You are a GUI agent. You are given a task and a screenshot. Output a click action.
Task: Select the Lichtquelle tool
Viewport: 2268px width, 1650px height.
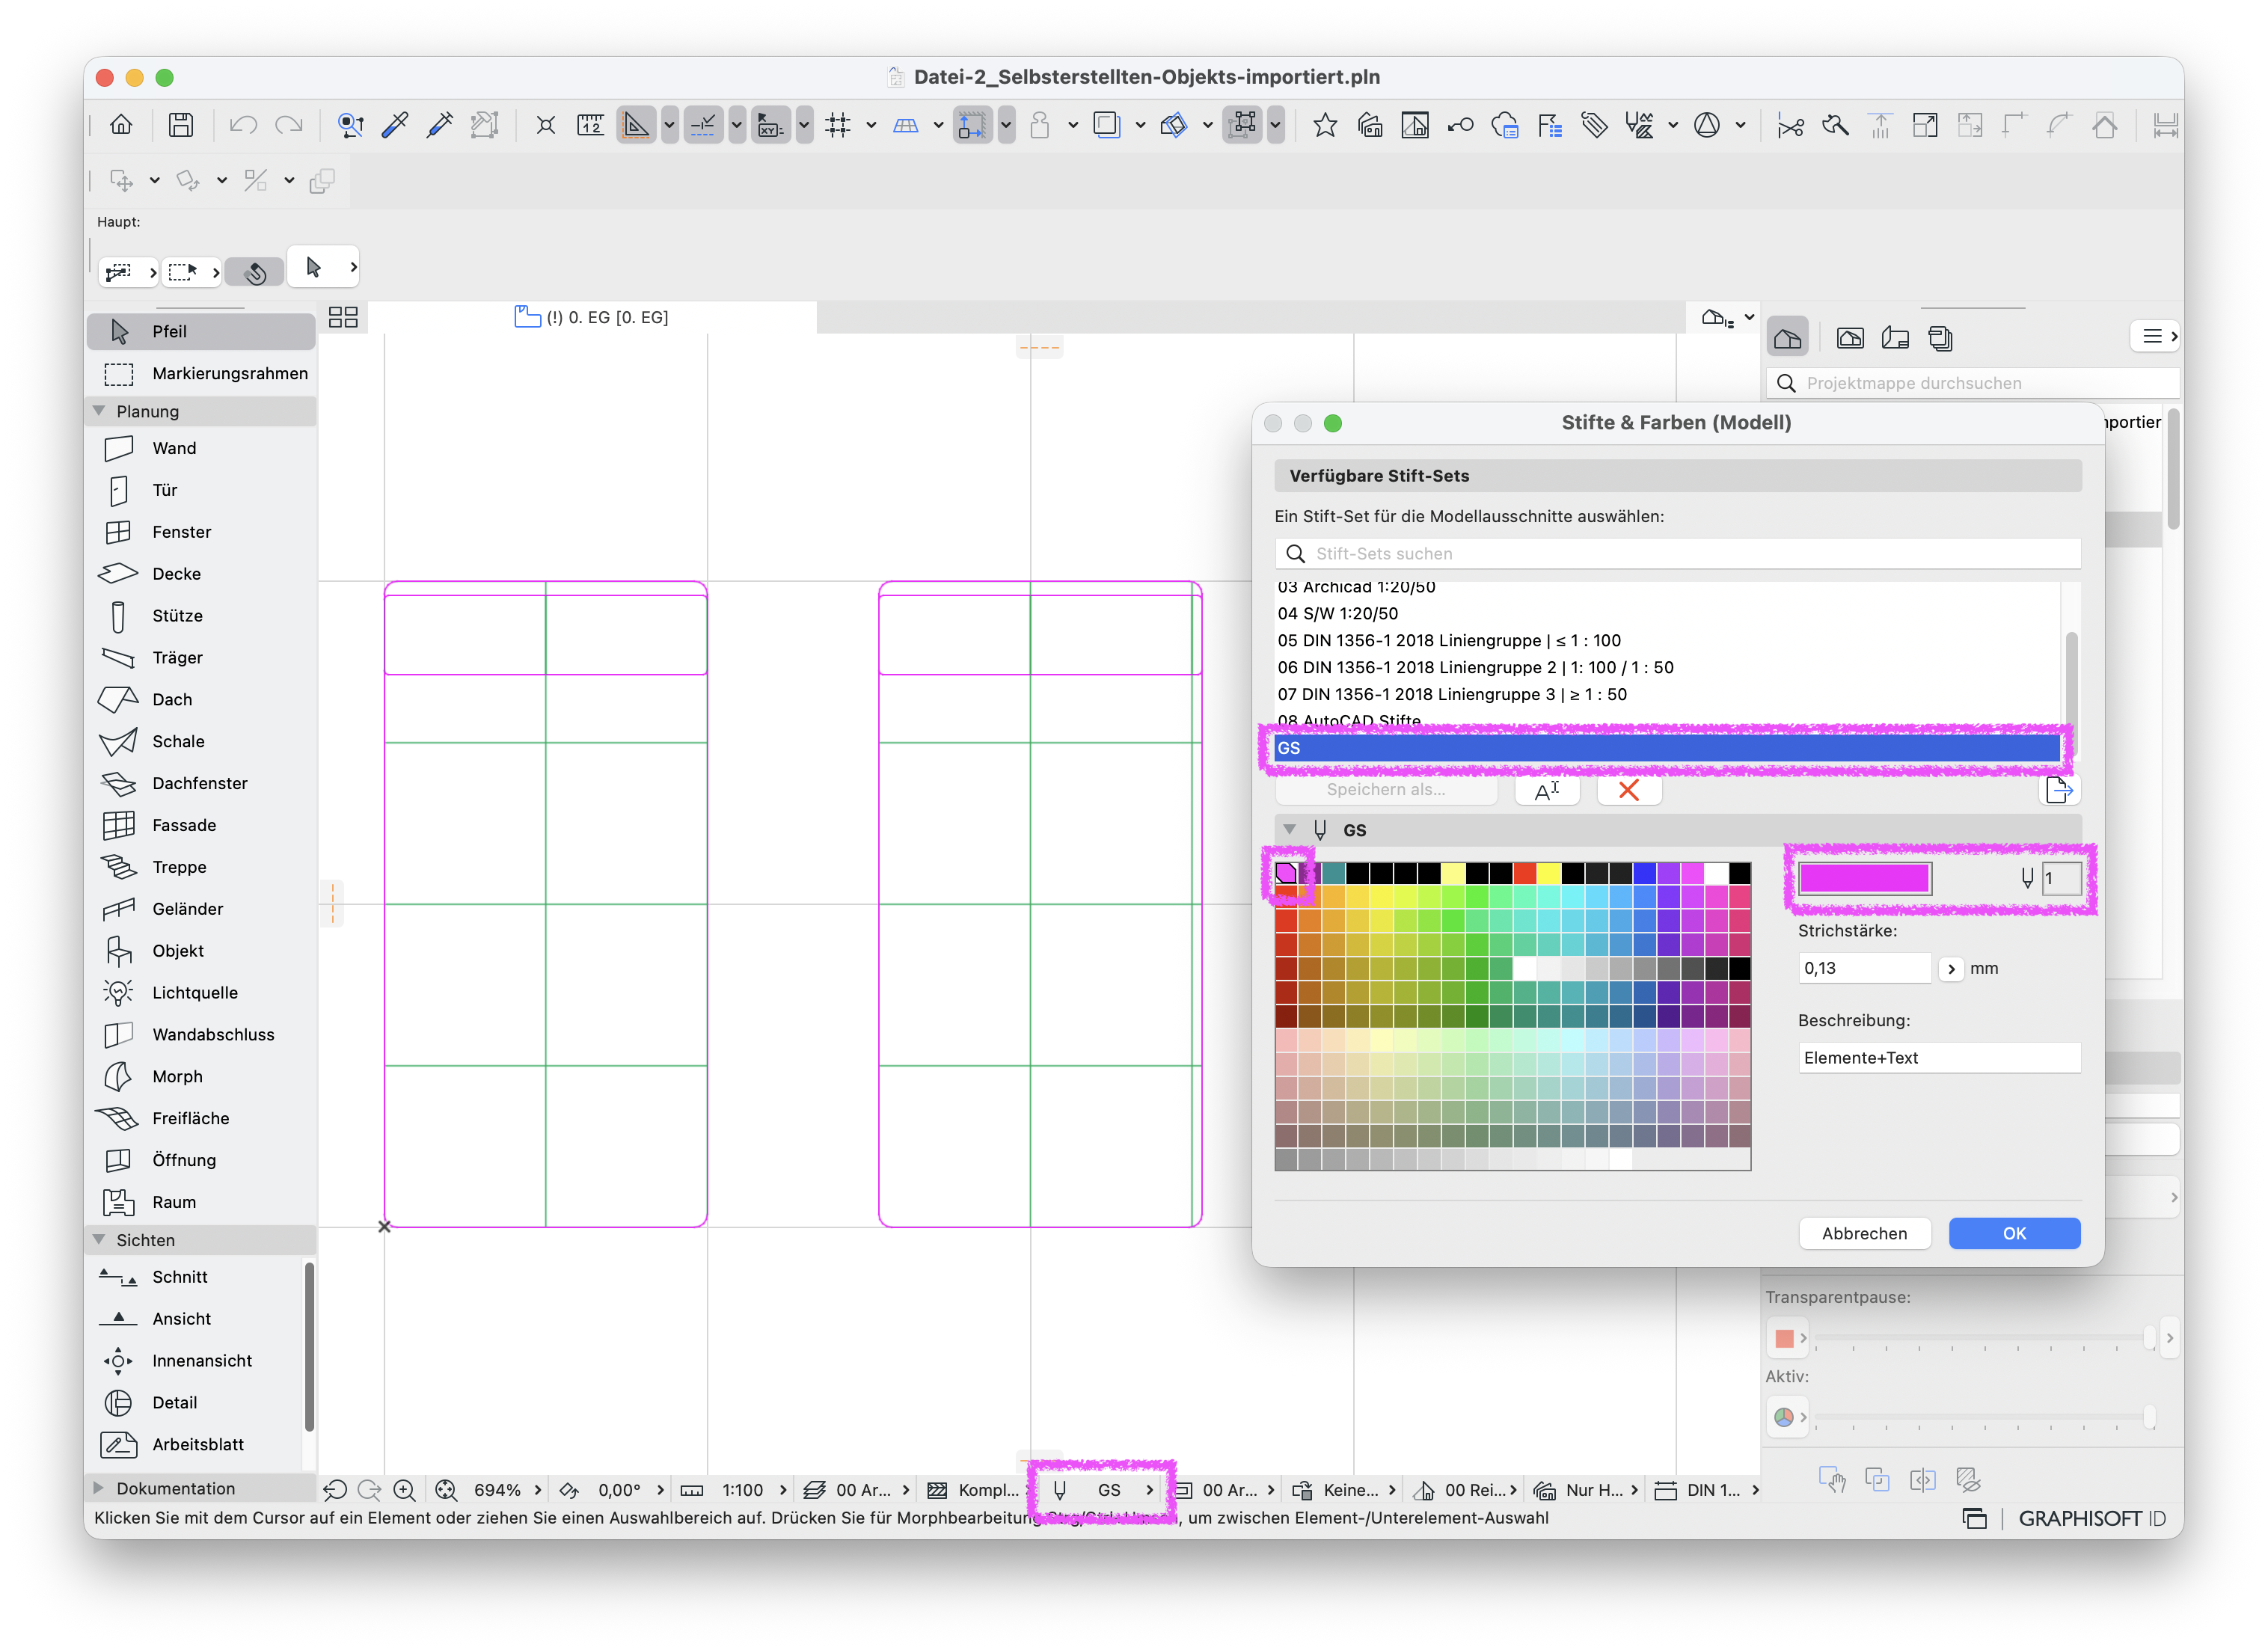tap(201, 993)
